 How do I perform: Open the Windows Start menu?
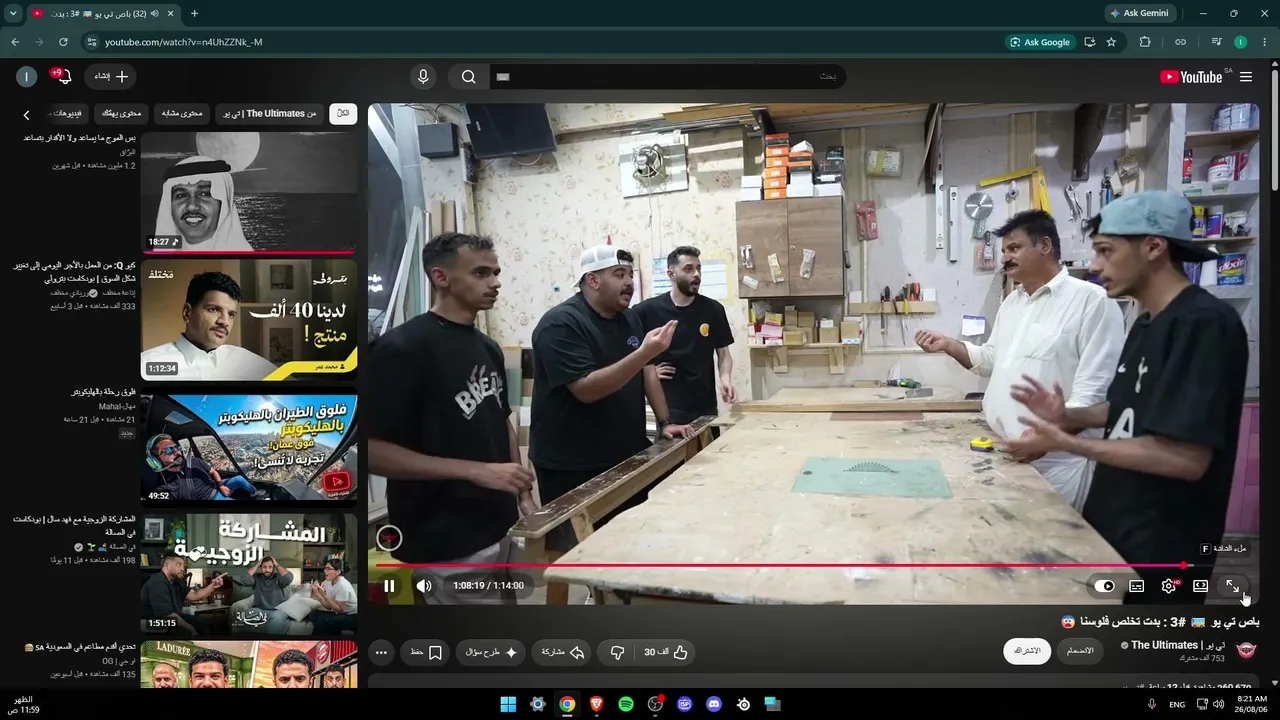point(508,704)
